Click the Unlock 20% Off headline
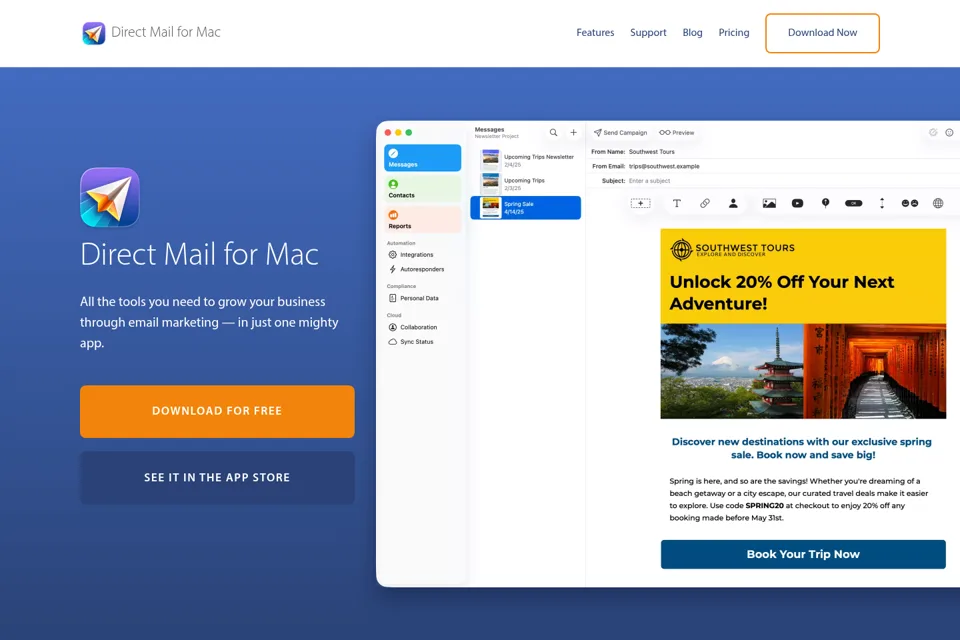 [782, 293]
